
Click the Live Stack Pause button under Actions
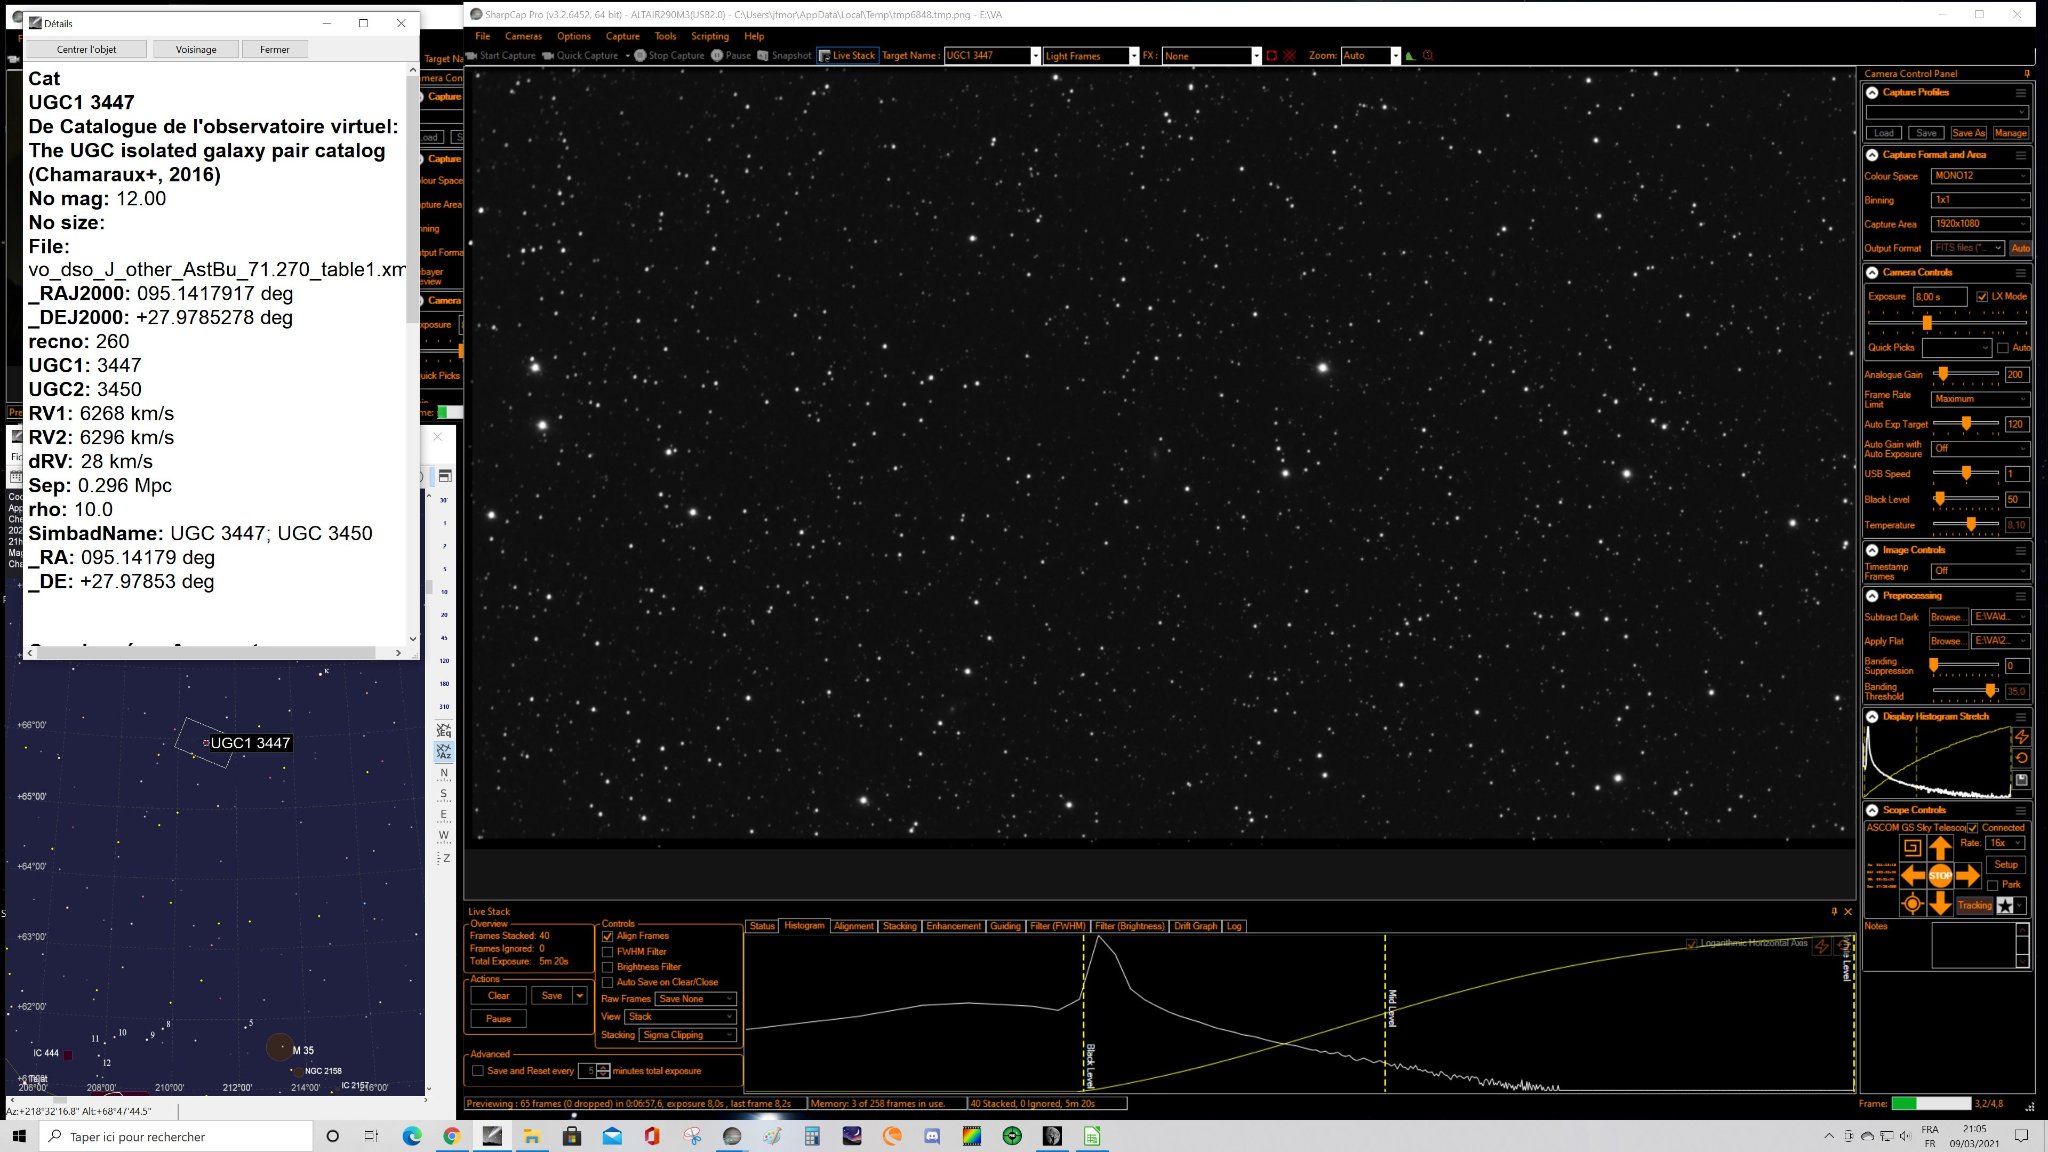[498, 1019]
